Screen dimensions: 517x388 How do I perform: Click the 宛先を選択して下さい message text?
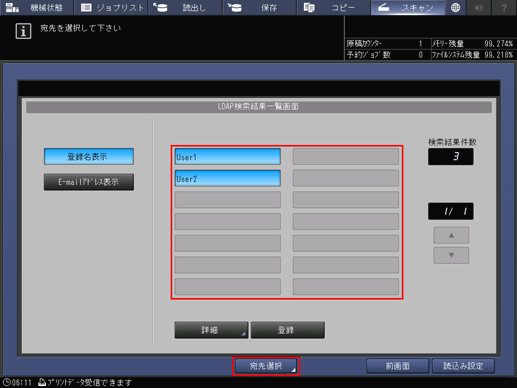81,28
